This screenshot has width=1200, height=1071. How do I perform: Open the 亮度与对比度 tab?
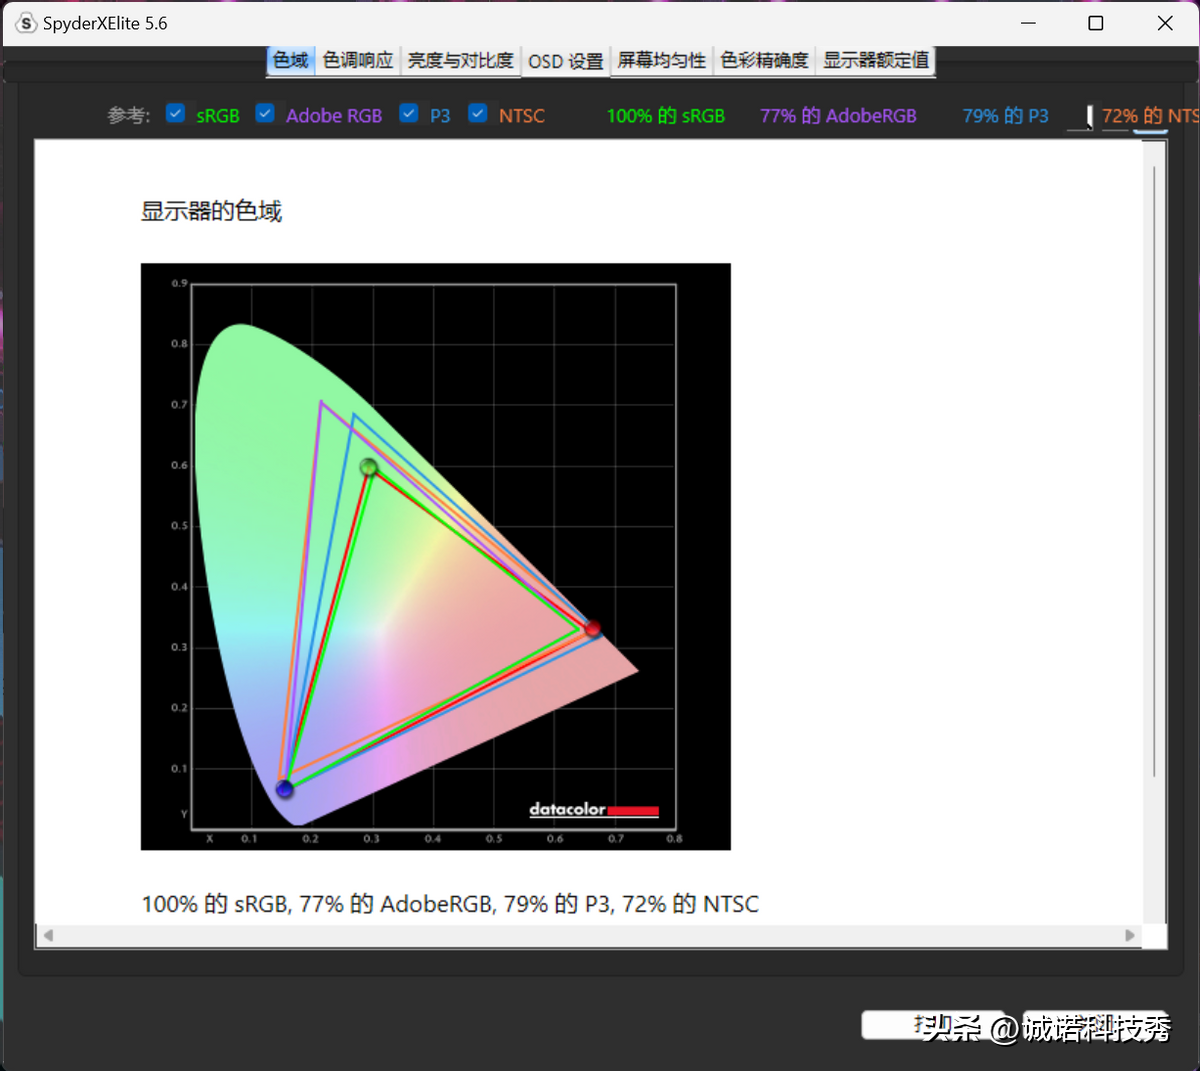[460, 61]
